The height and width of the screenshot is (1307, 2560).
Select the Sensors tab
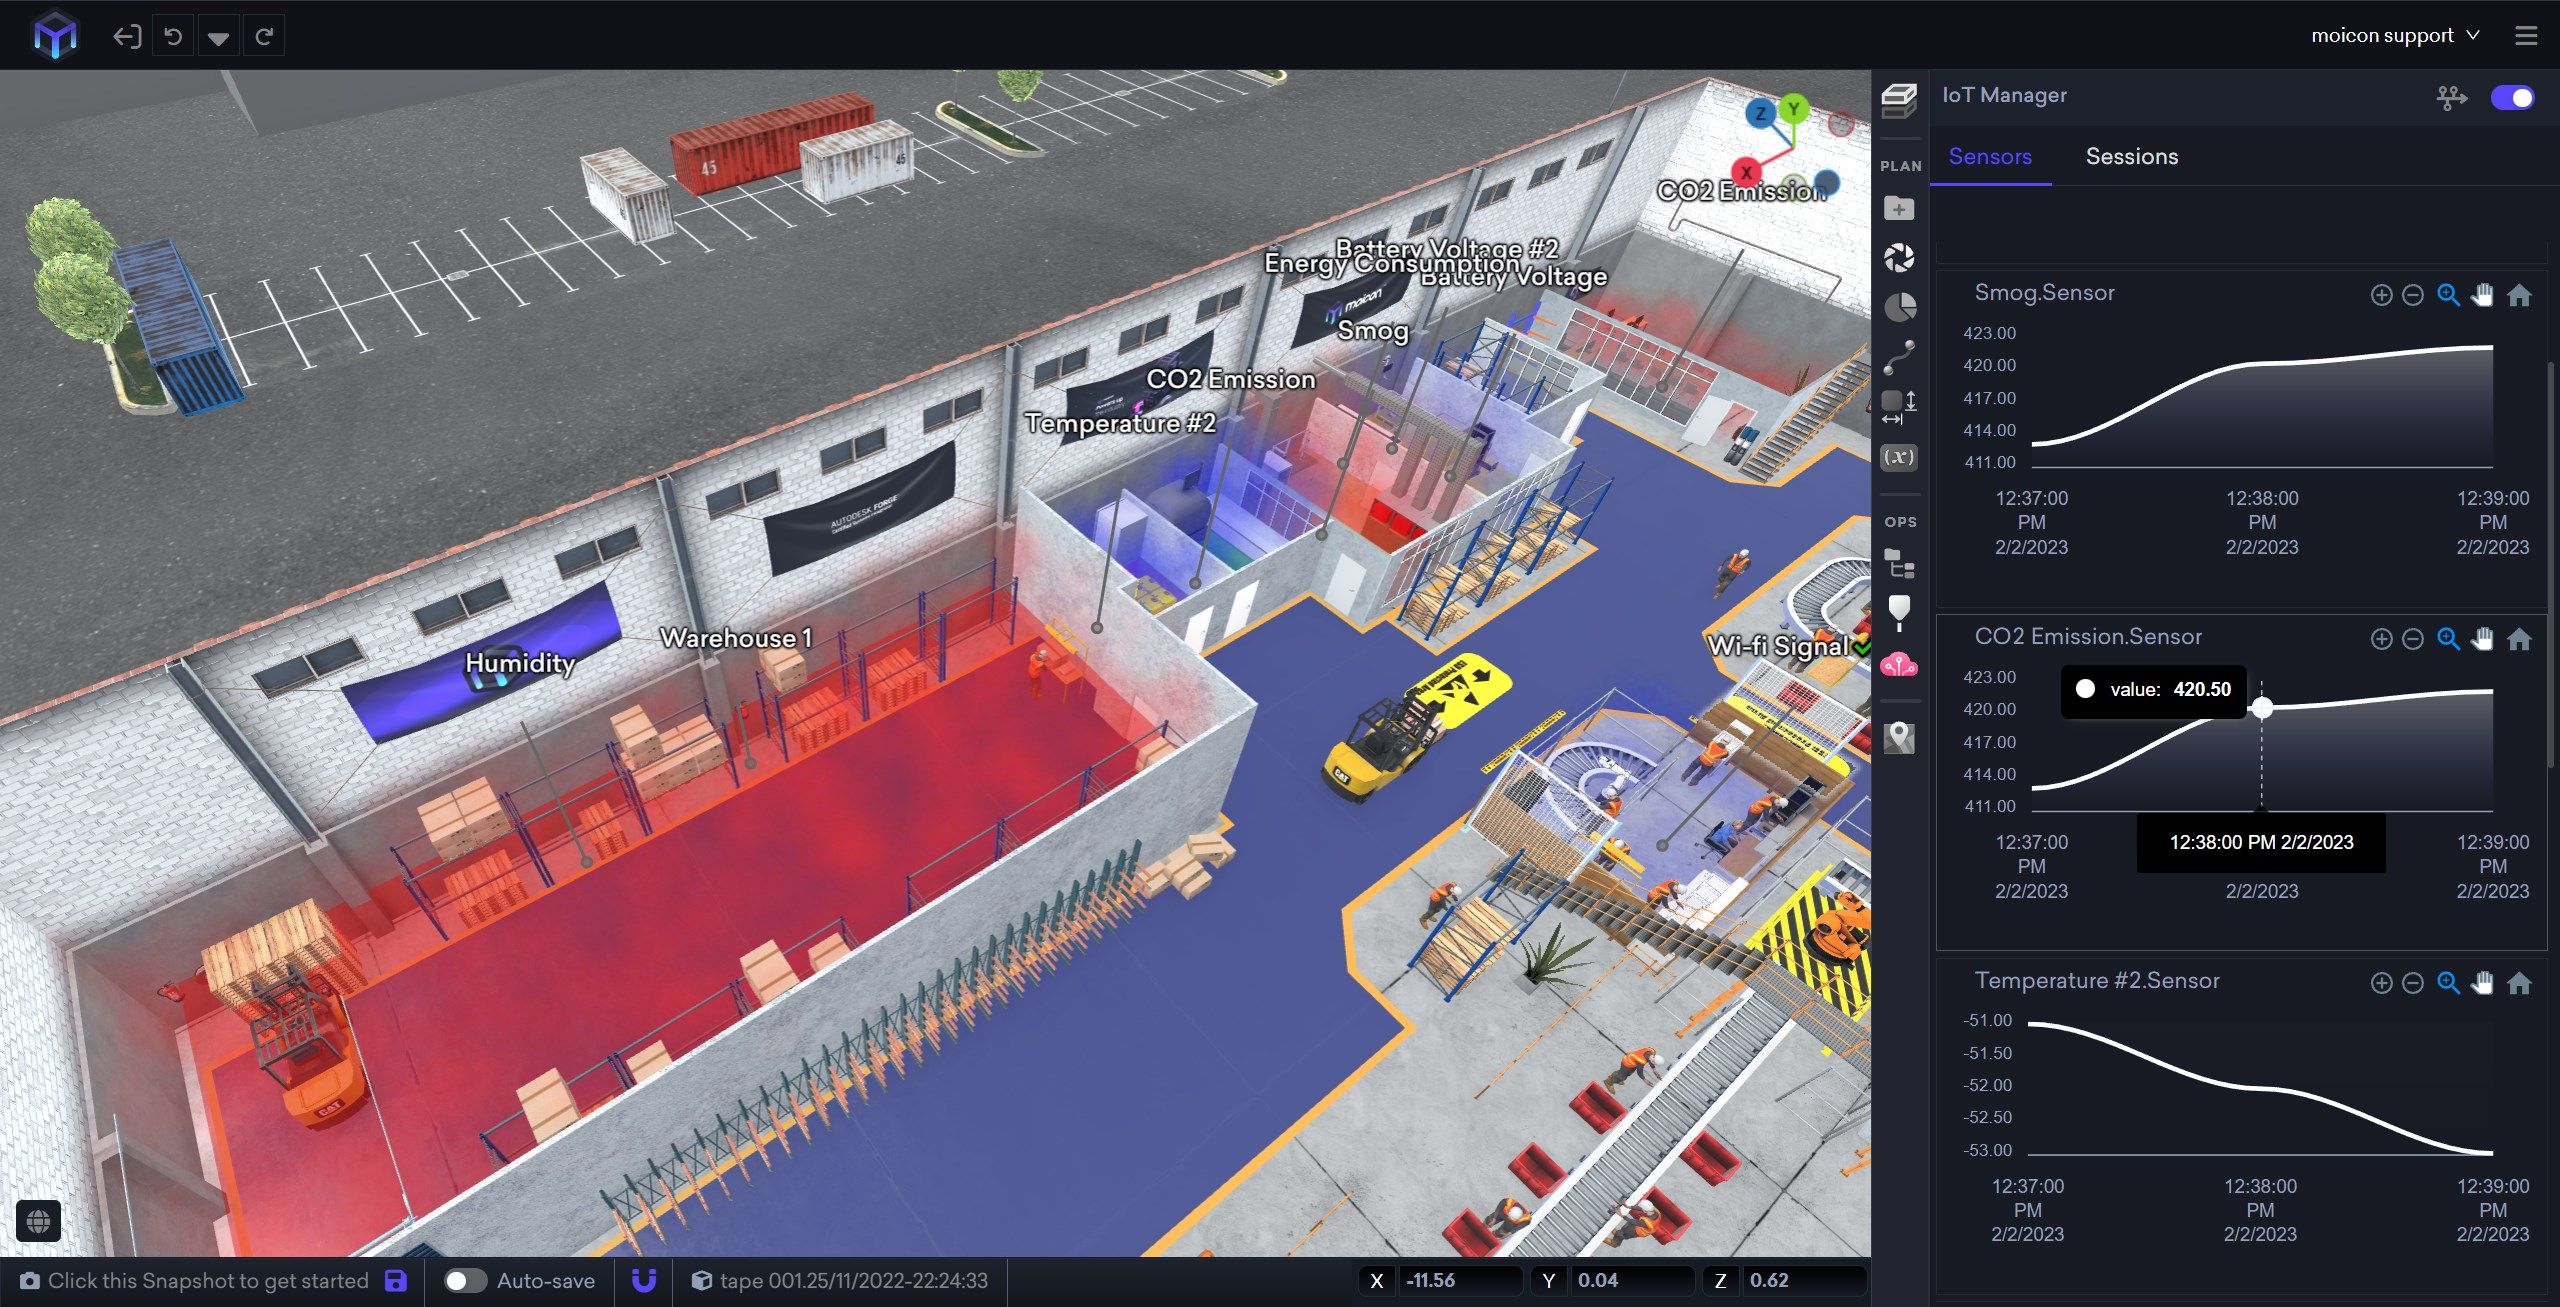1989,156
